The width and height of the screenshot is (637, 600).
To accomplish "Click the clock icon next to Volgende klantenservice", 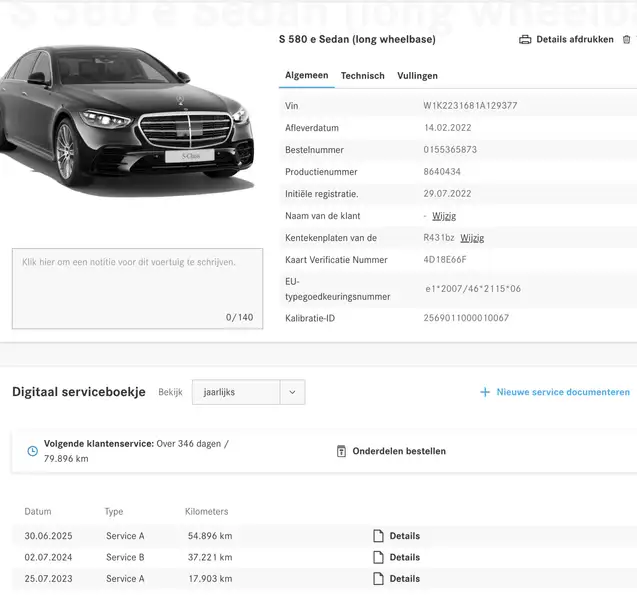I will click(x=32, y=451).
